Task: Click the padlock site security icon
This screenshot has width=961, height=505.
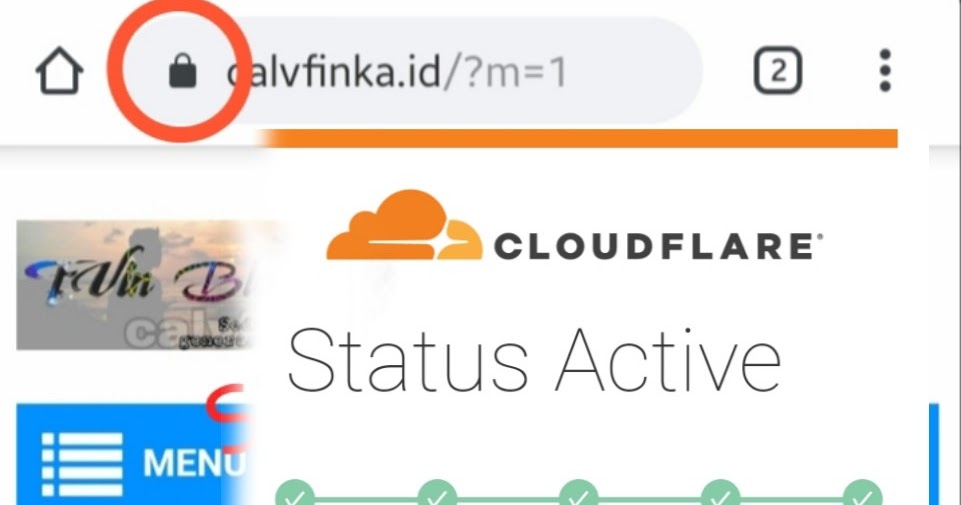Action: click(x=183, y=70)
